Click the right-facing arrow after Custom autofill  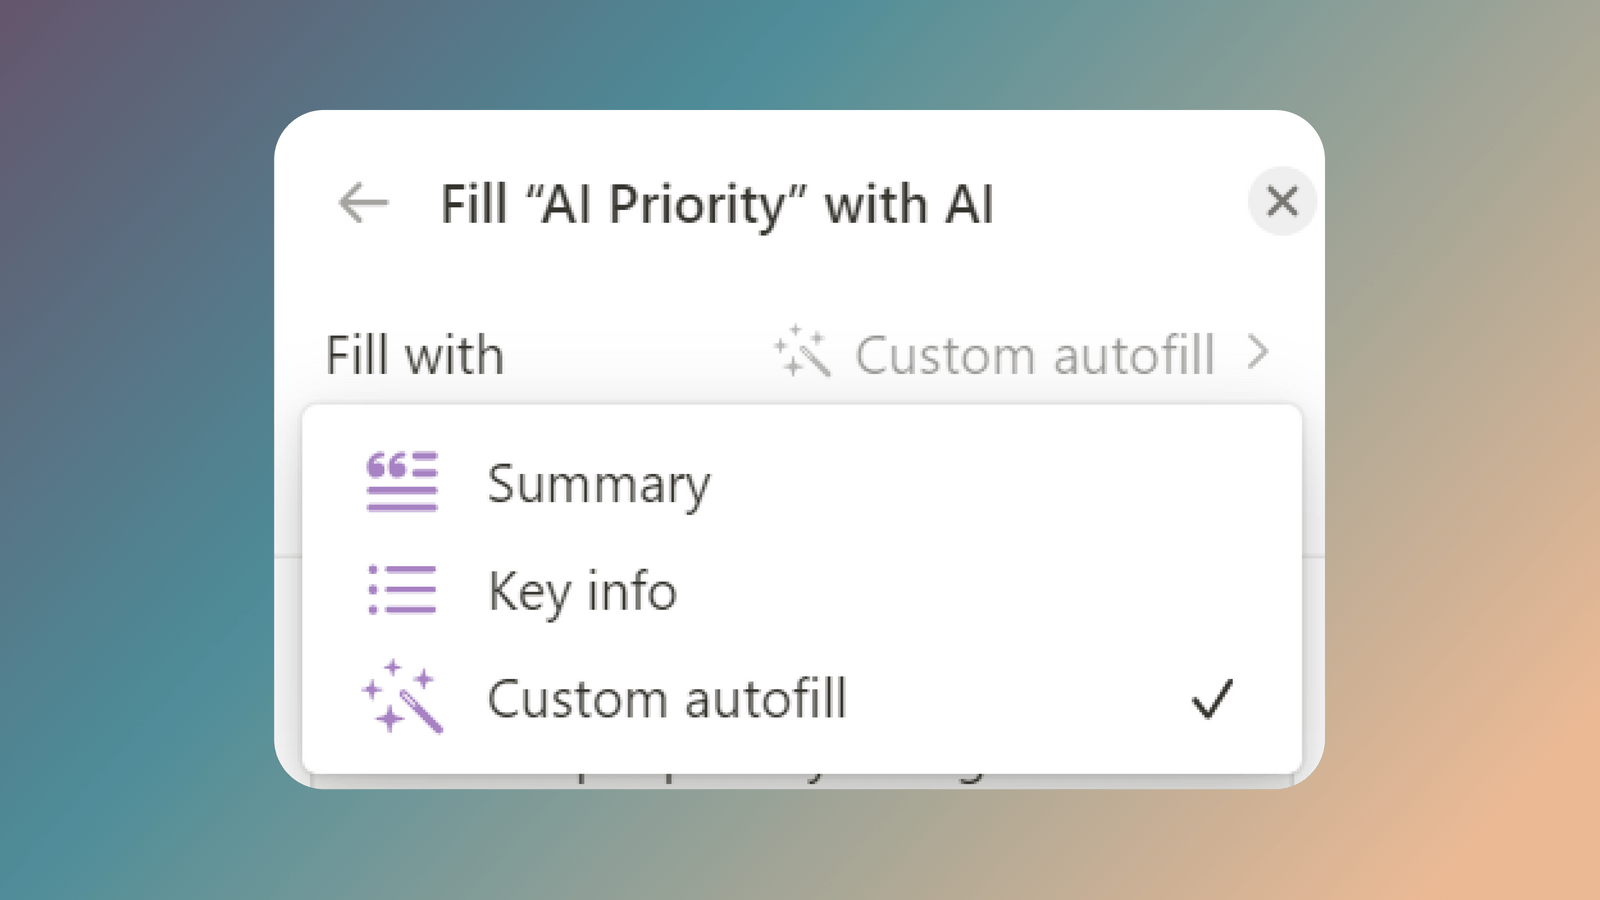click(1259, 352)
